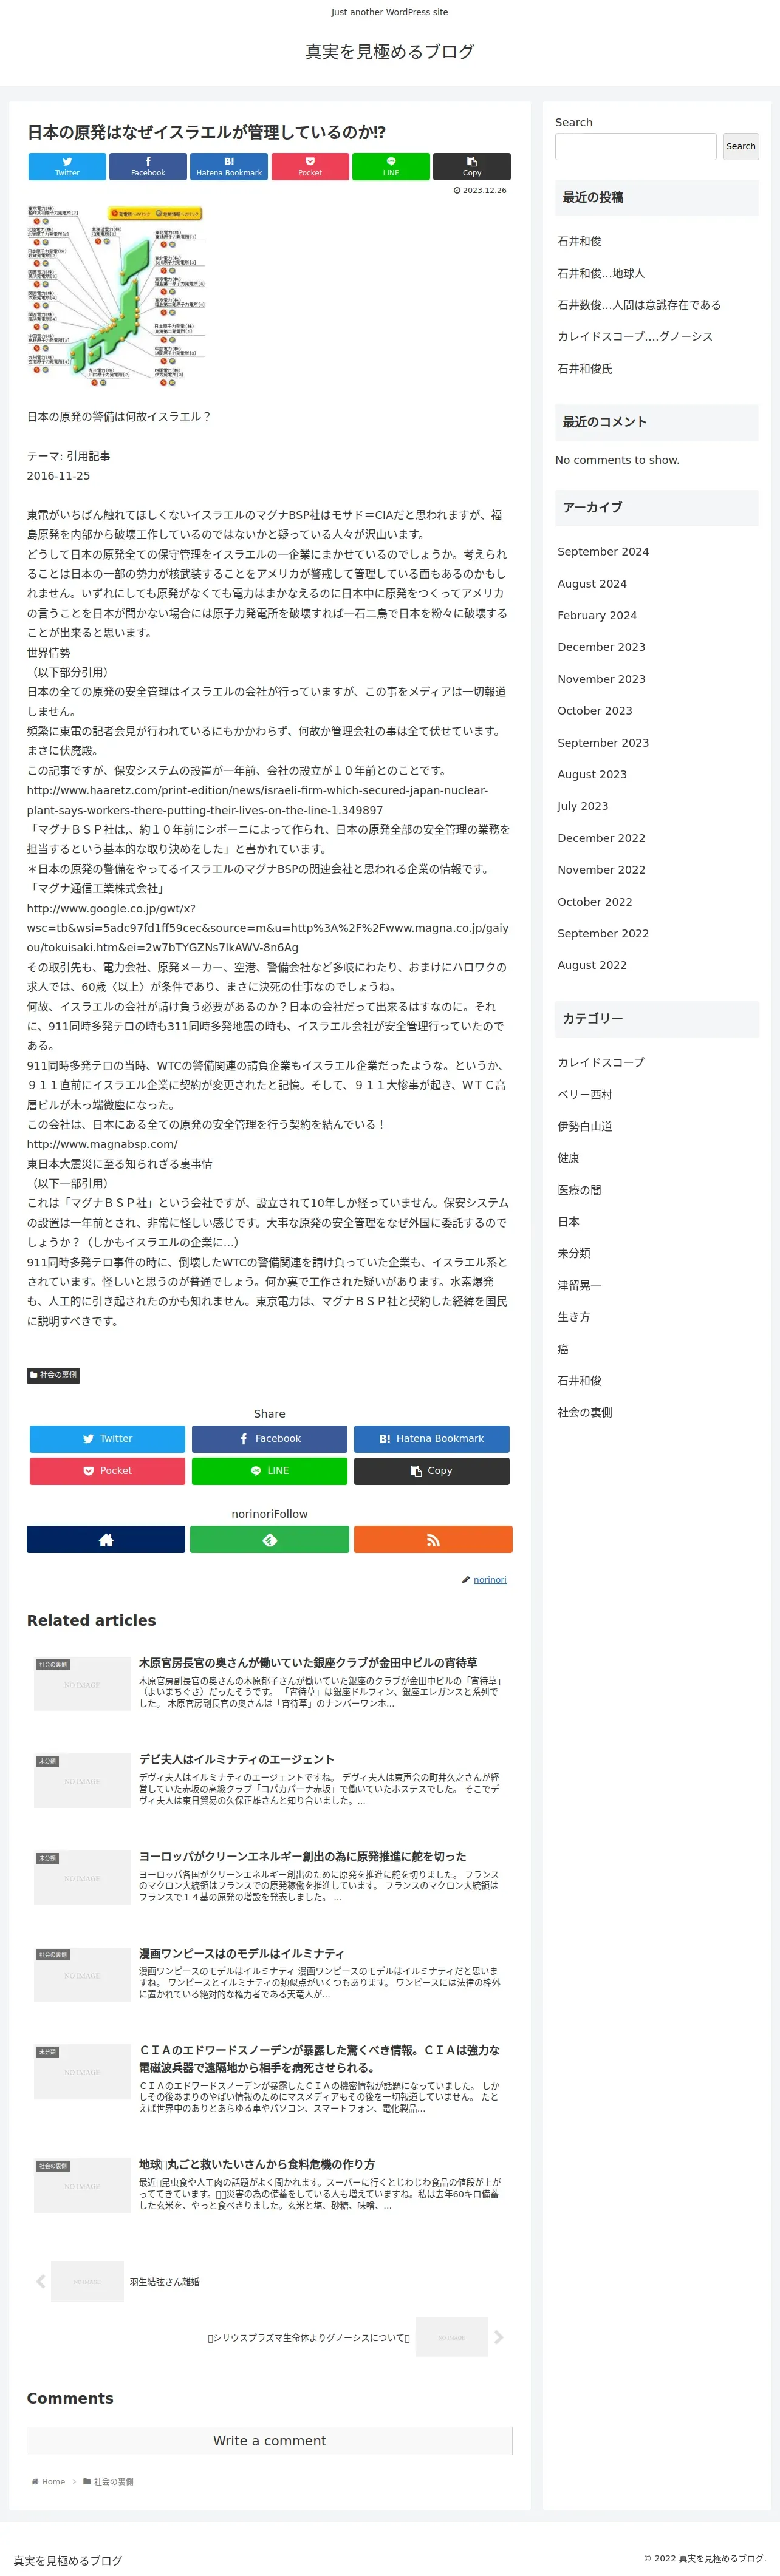The height and width of the screenshot is (2576, 780).
Task: Open recent post カレイドスコープ….グノーシス
Action: [x=635, y=337]
